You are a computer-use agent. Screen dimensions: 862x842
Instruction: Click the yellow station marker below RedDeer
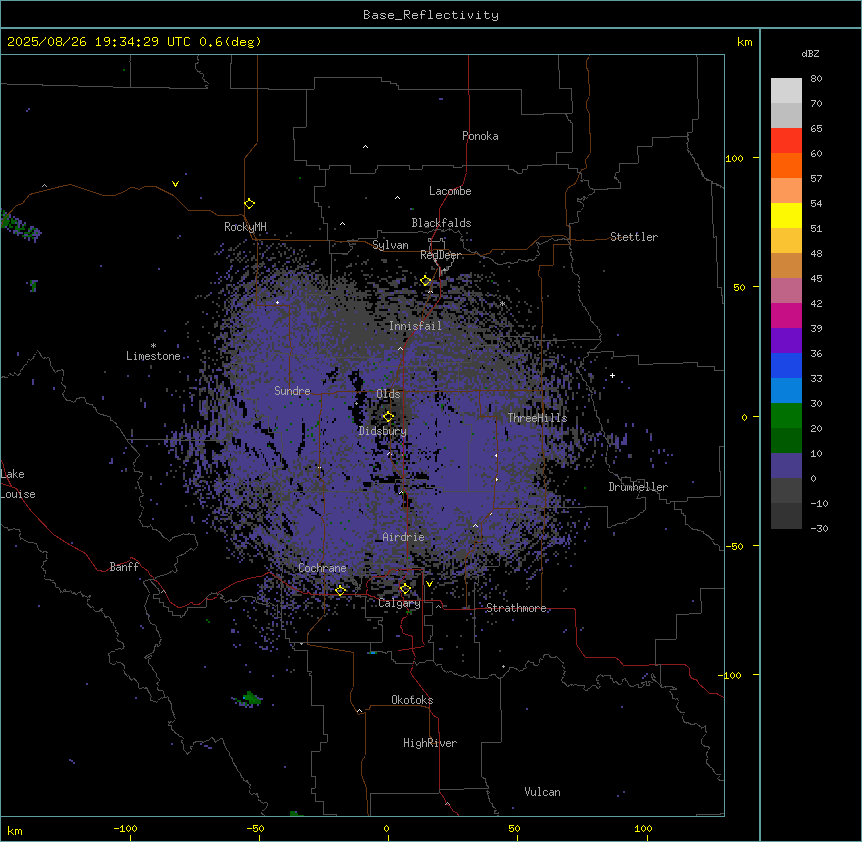425,281
